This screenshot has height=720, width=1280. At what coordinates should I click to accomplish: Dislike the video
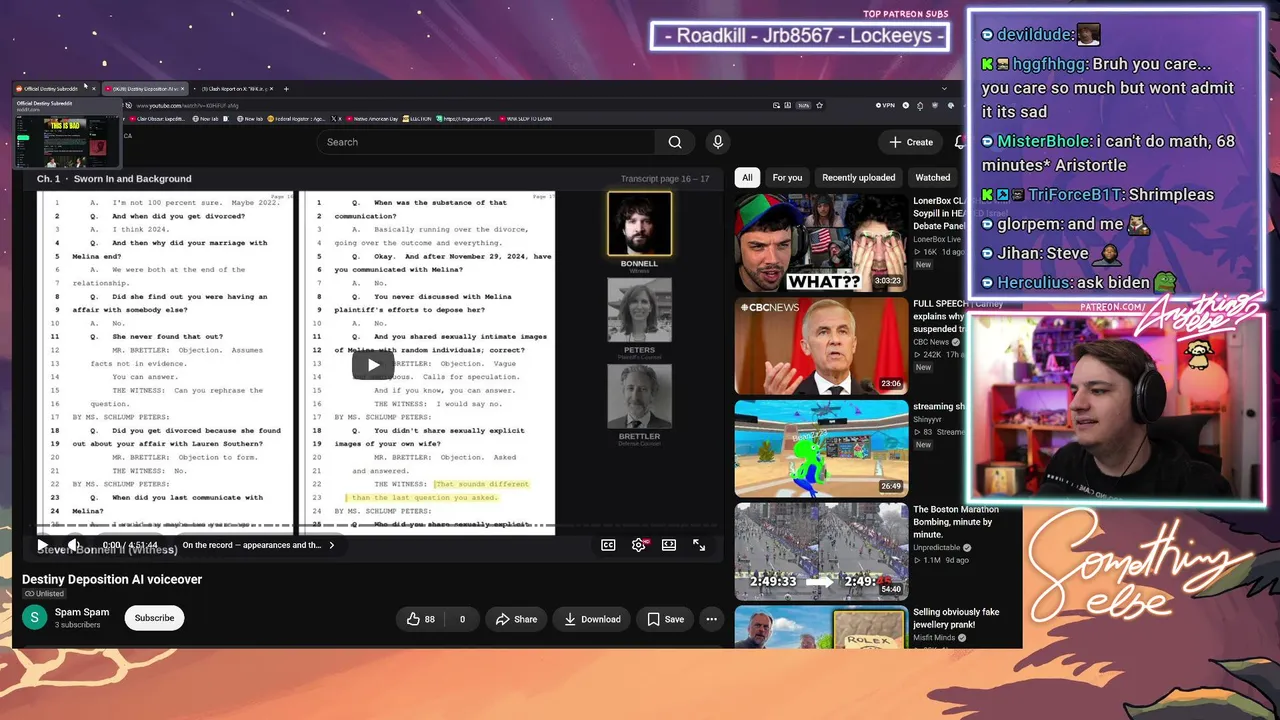[462, 619]
